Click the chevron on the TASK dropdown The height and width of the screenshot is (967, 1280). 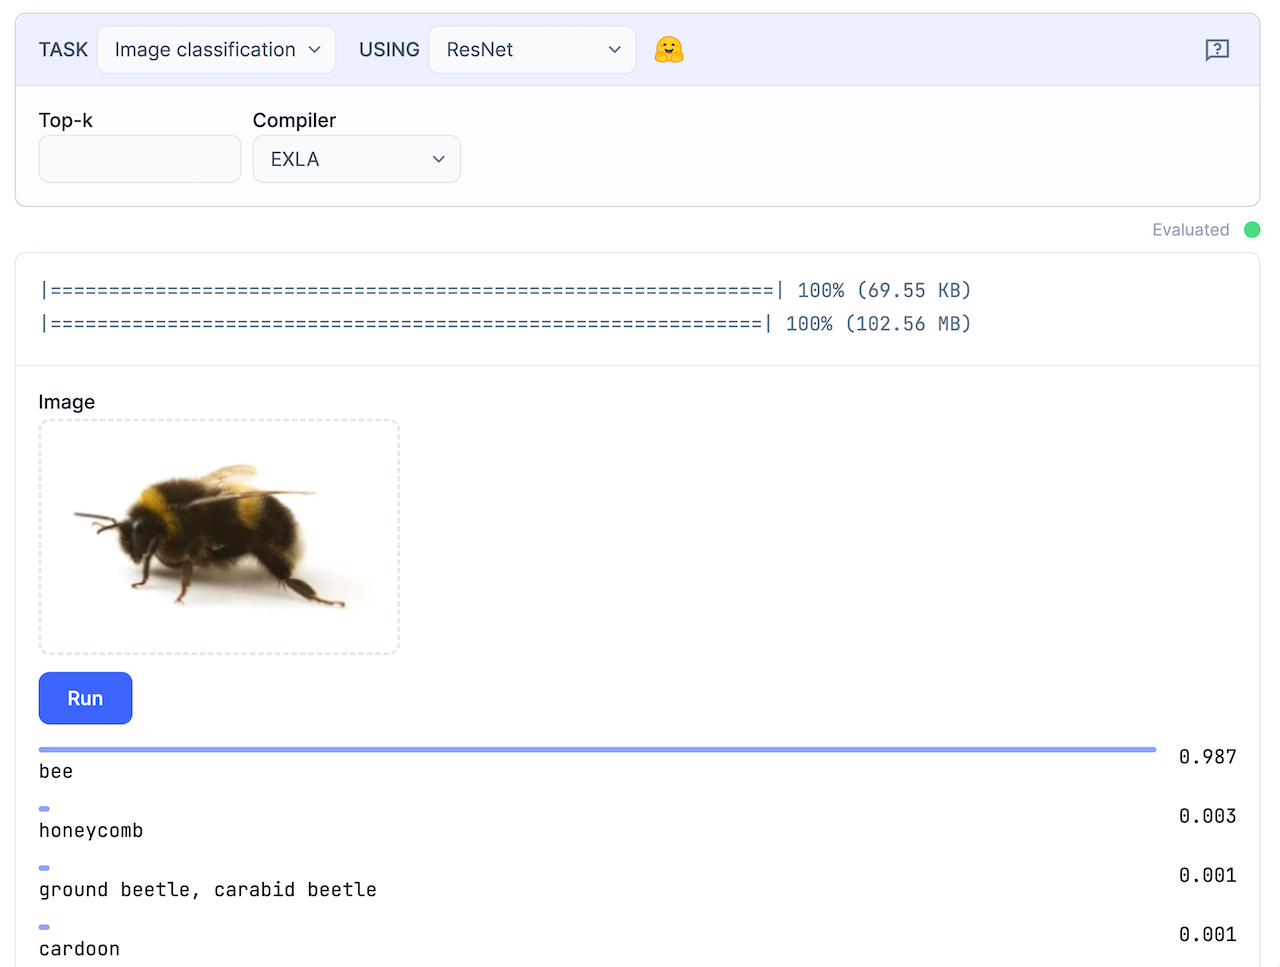coord(315,49)
